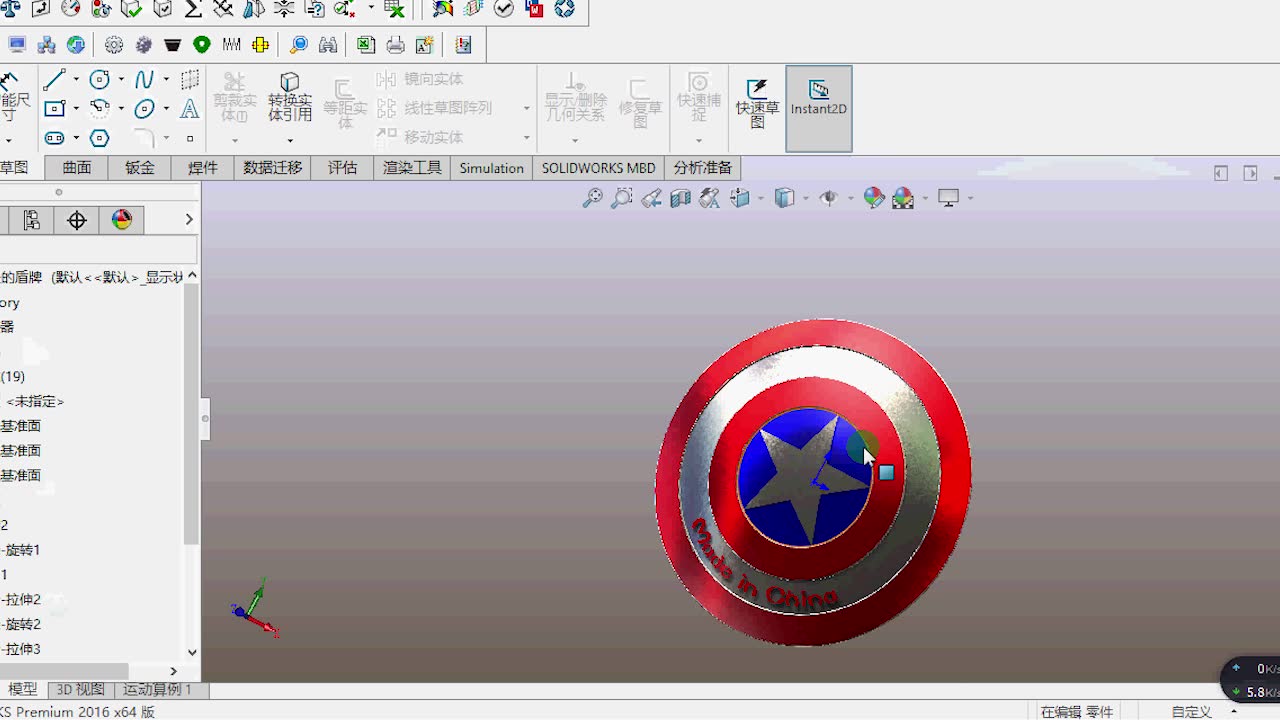Open dropdown arrow beside Hide/Show Items eye

(x=851, y=199)
